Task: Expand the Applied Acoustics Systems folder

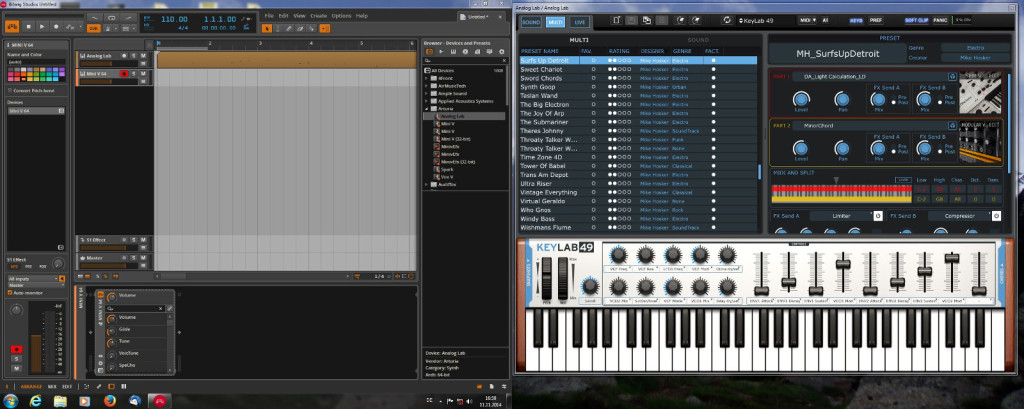Action: [x=426, y=101]
